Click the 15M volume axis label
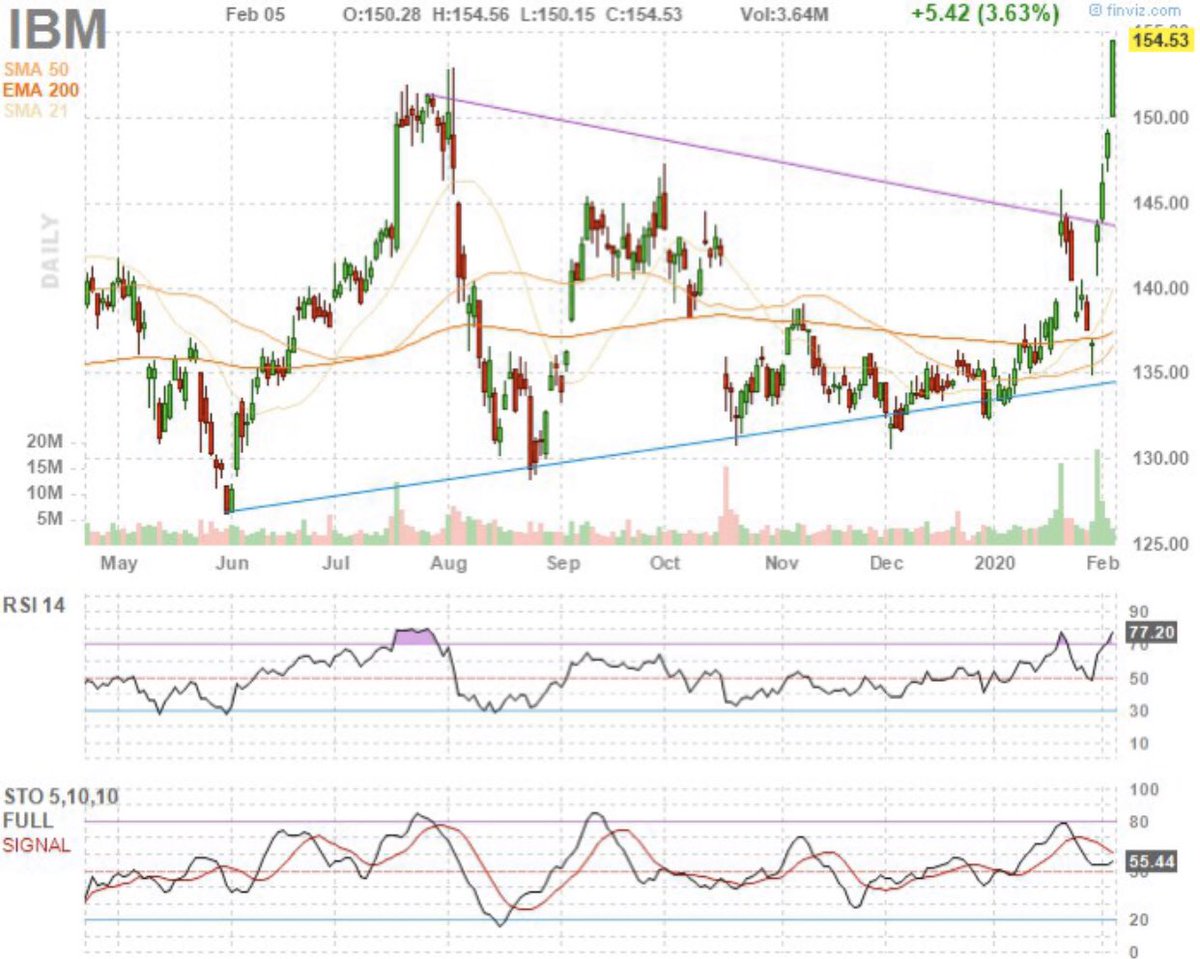 [44, 467]
